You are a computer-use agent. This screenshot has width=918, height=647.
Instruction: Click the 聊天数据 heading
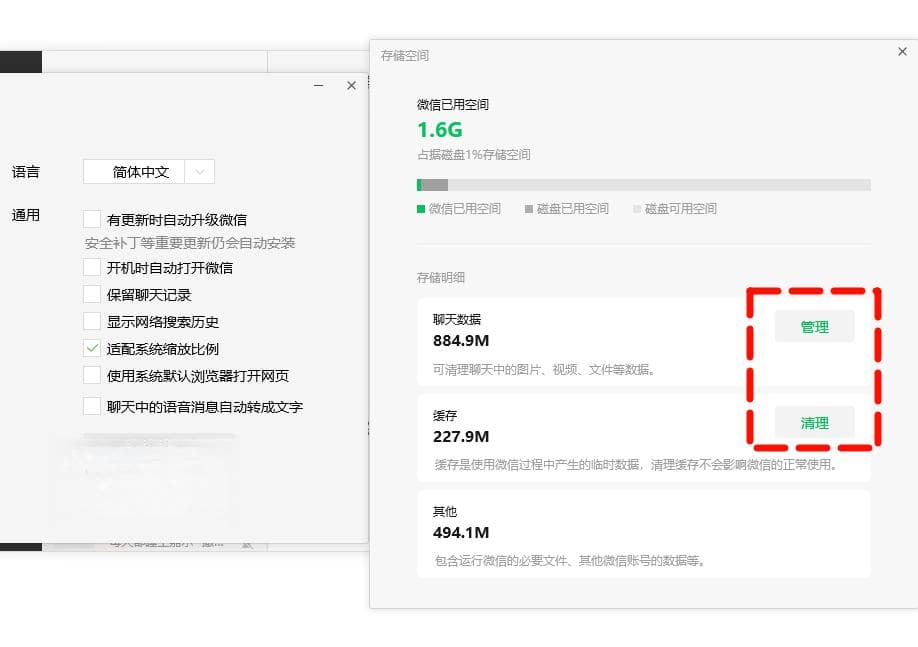coord(457,319)
